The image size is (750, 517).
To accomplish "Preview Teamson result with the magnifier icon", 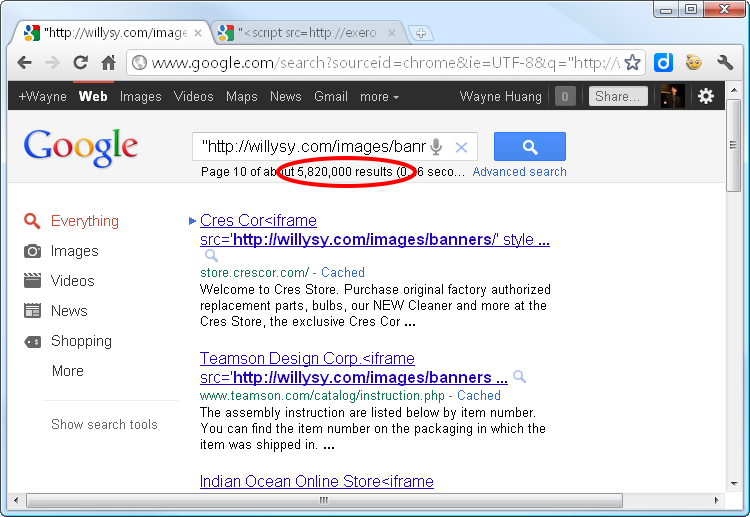I will tap(519, 377).
